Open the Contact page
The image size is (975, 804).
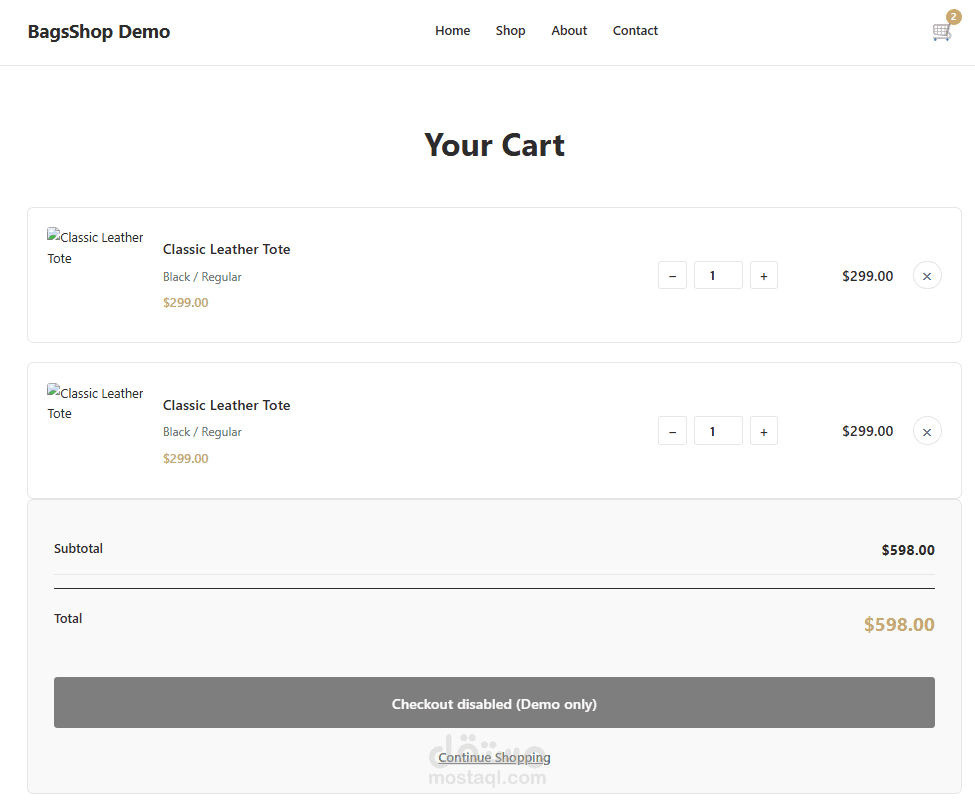tap(635, 31)
